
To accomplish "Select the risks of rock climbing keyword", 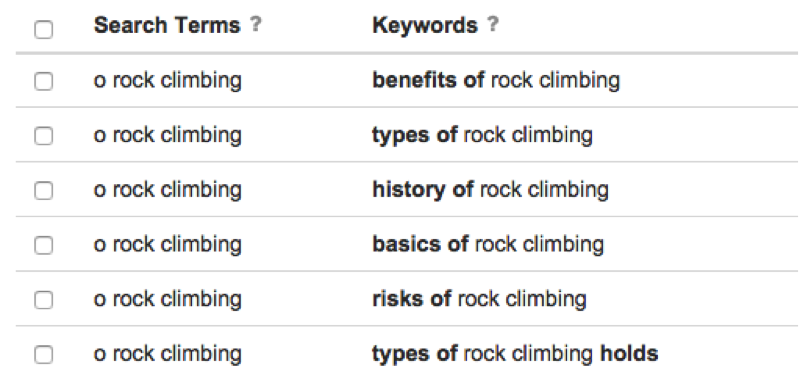I will pyautogui.click(x=480, y=299).
